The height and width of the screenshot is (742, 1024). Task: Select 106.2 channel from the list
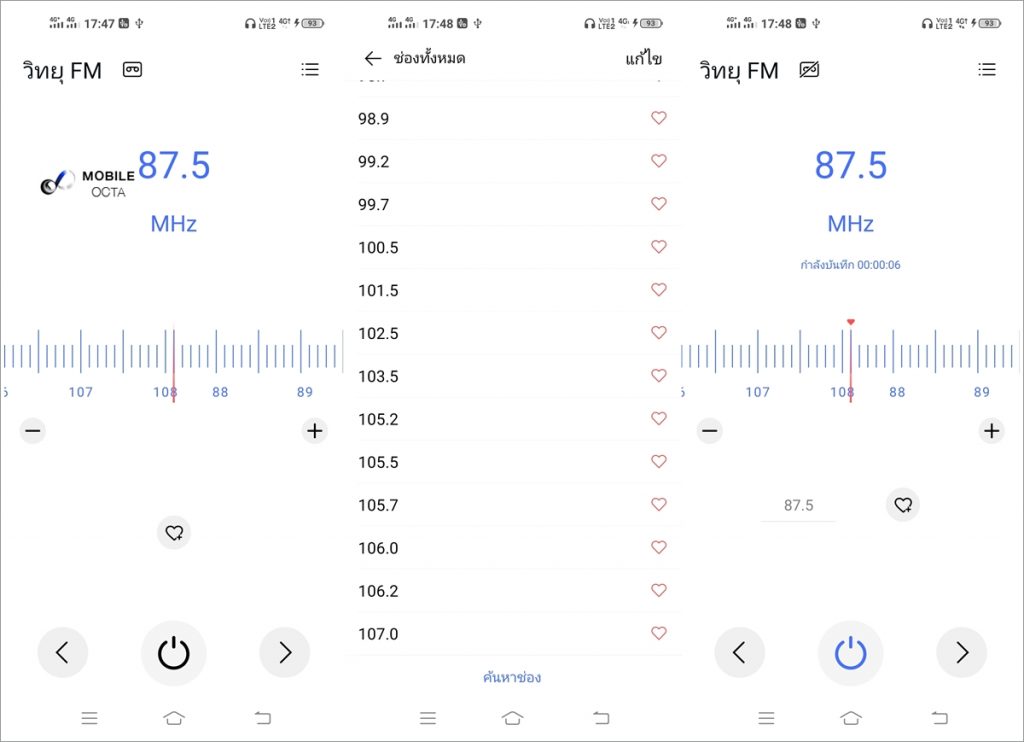click(378, 591)
